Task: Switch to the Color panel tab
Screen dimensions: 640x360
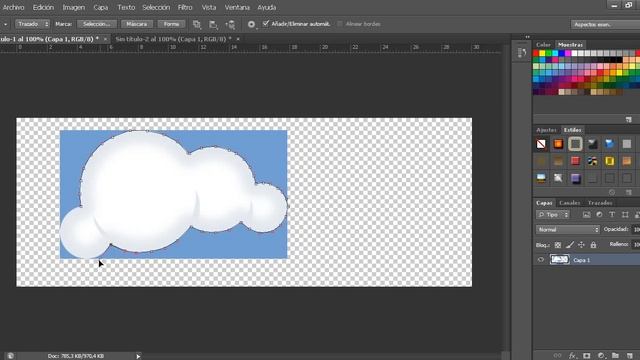Action: (x=543, y=44)
